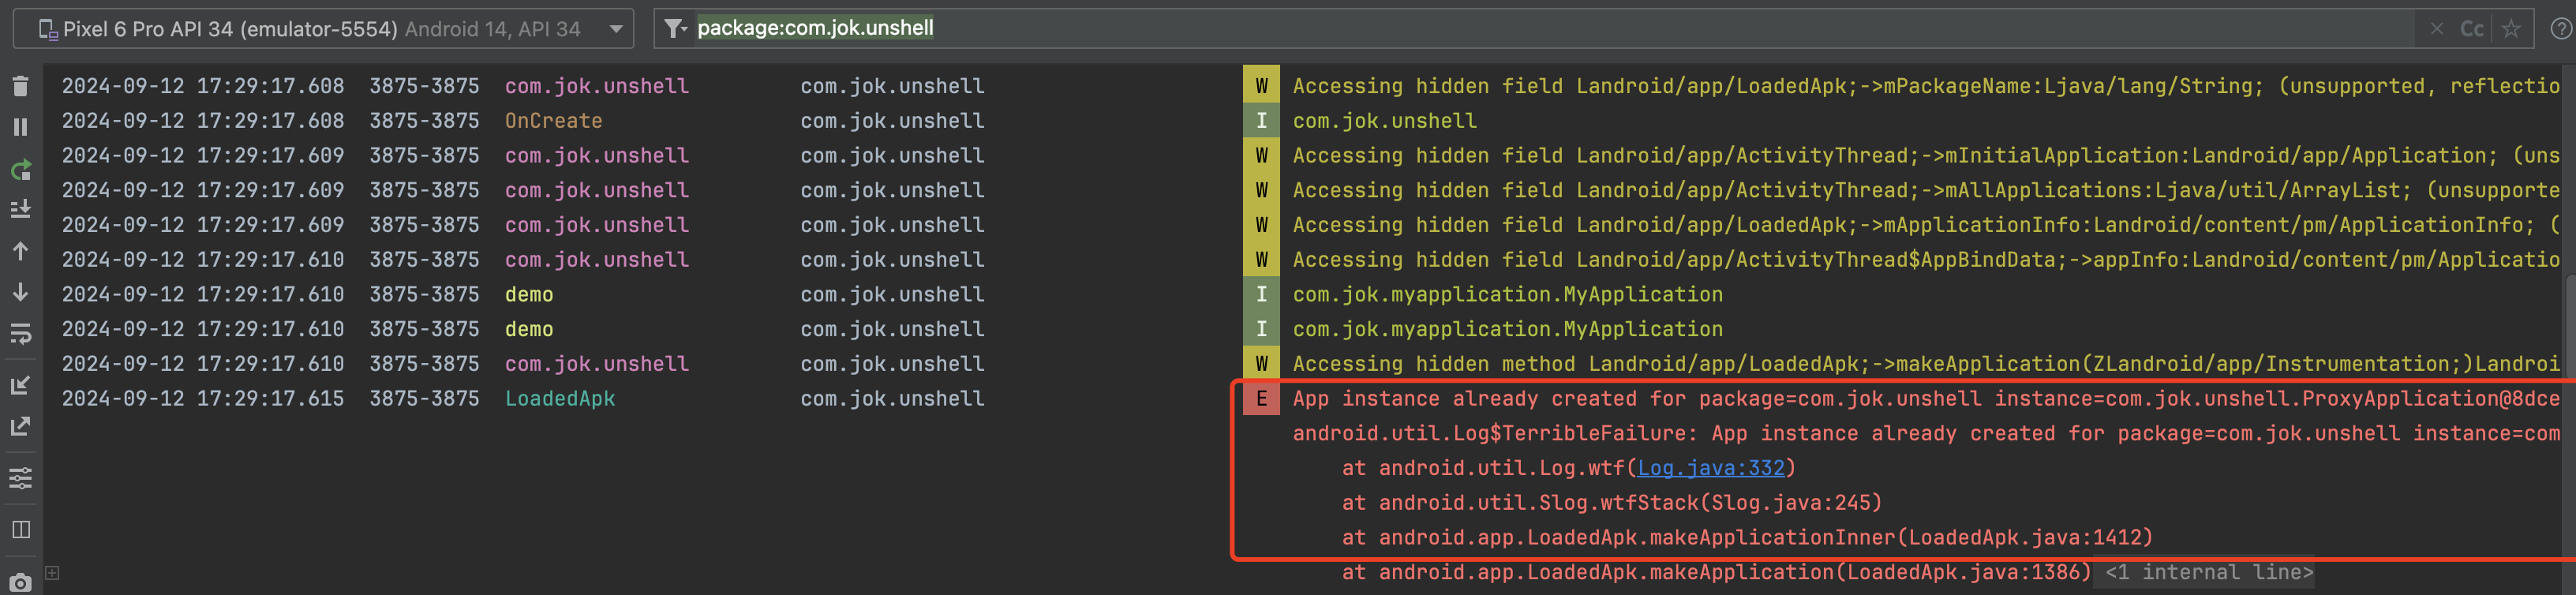Open Log.java:332 source link

(x=1710, y=468)
